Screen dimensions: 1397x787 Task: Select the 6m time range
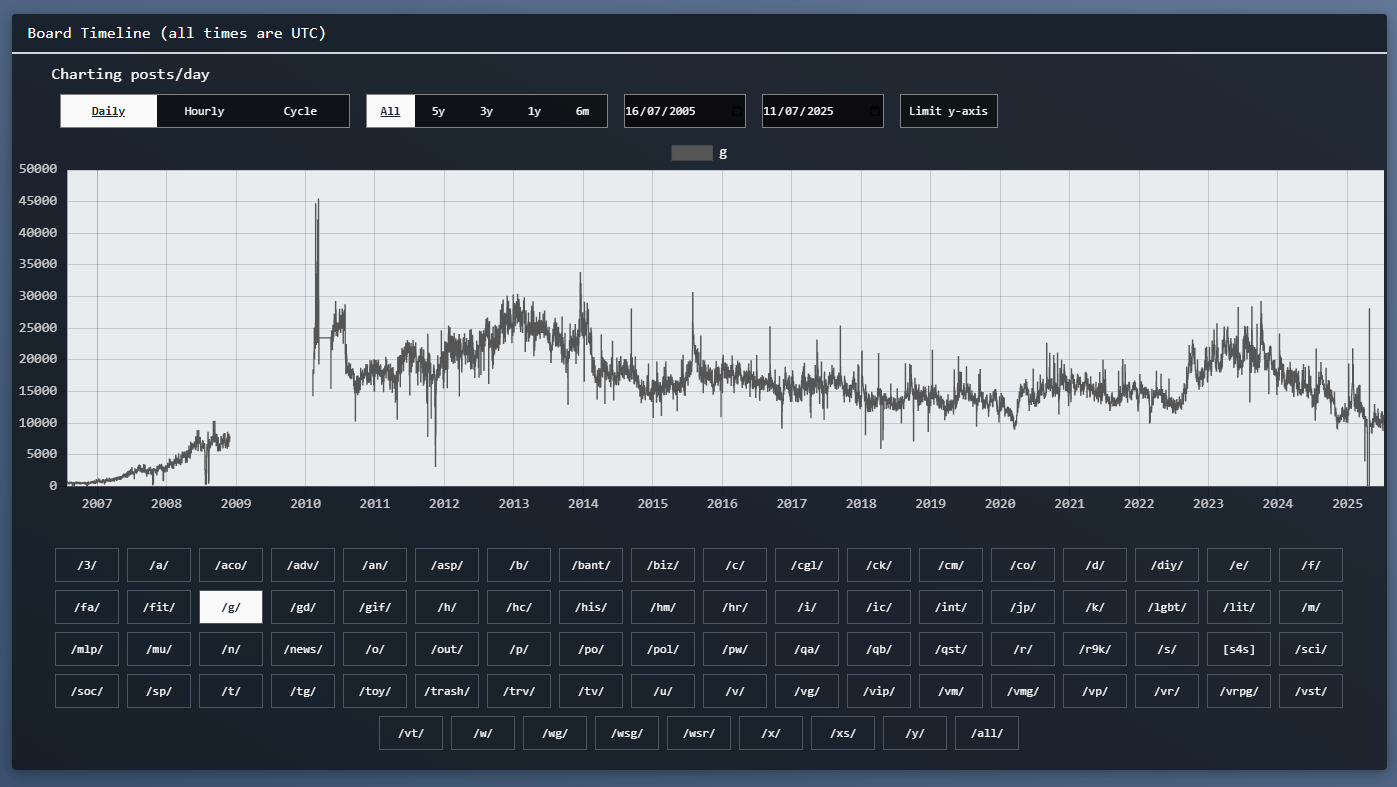582,111
